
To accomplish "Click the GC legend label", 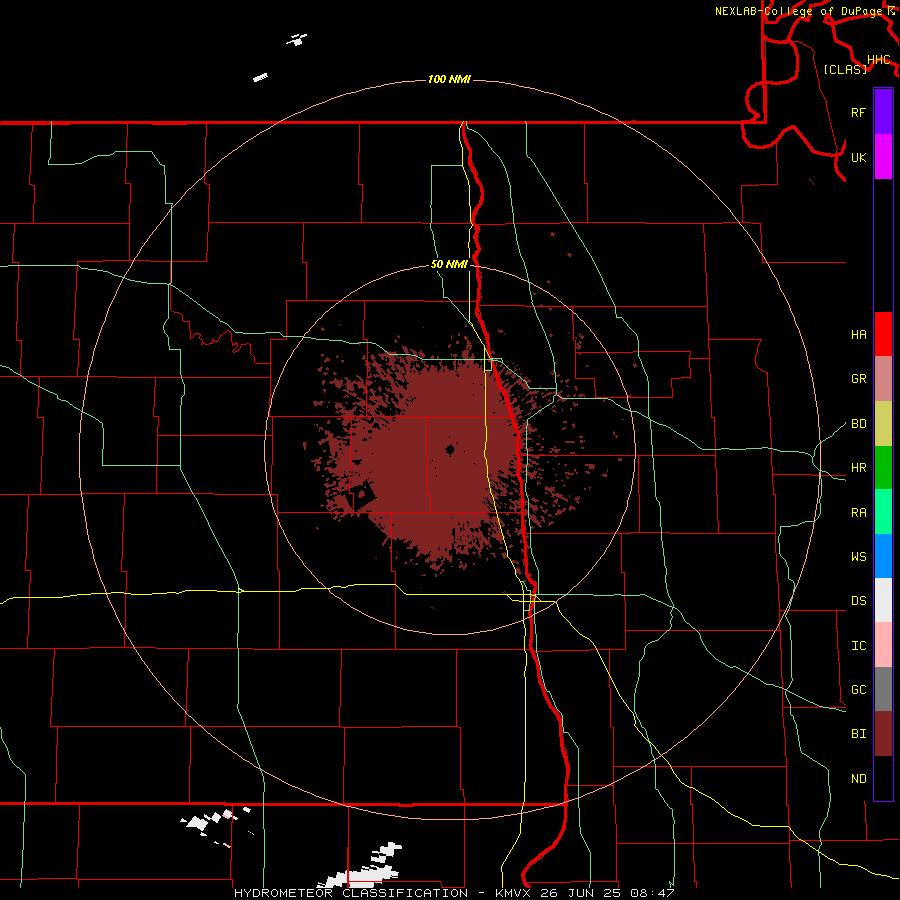I will click(858, 690).
